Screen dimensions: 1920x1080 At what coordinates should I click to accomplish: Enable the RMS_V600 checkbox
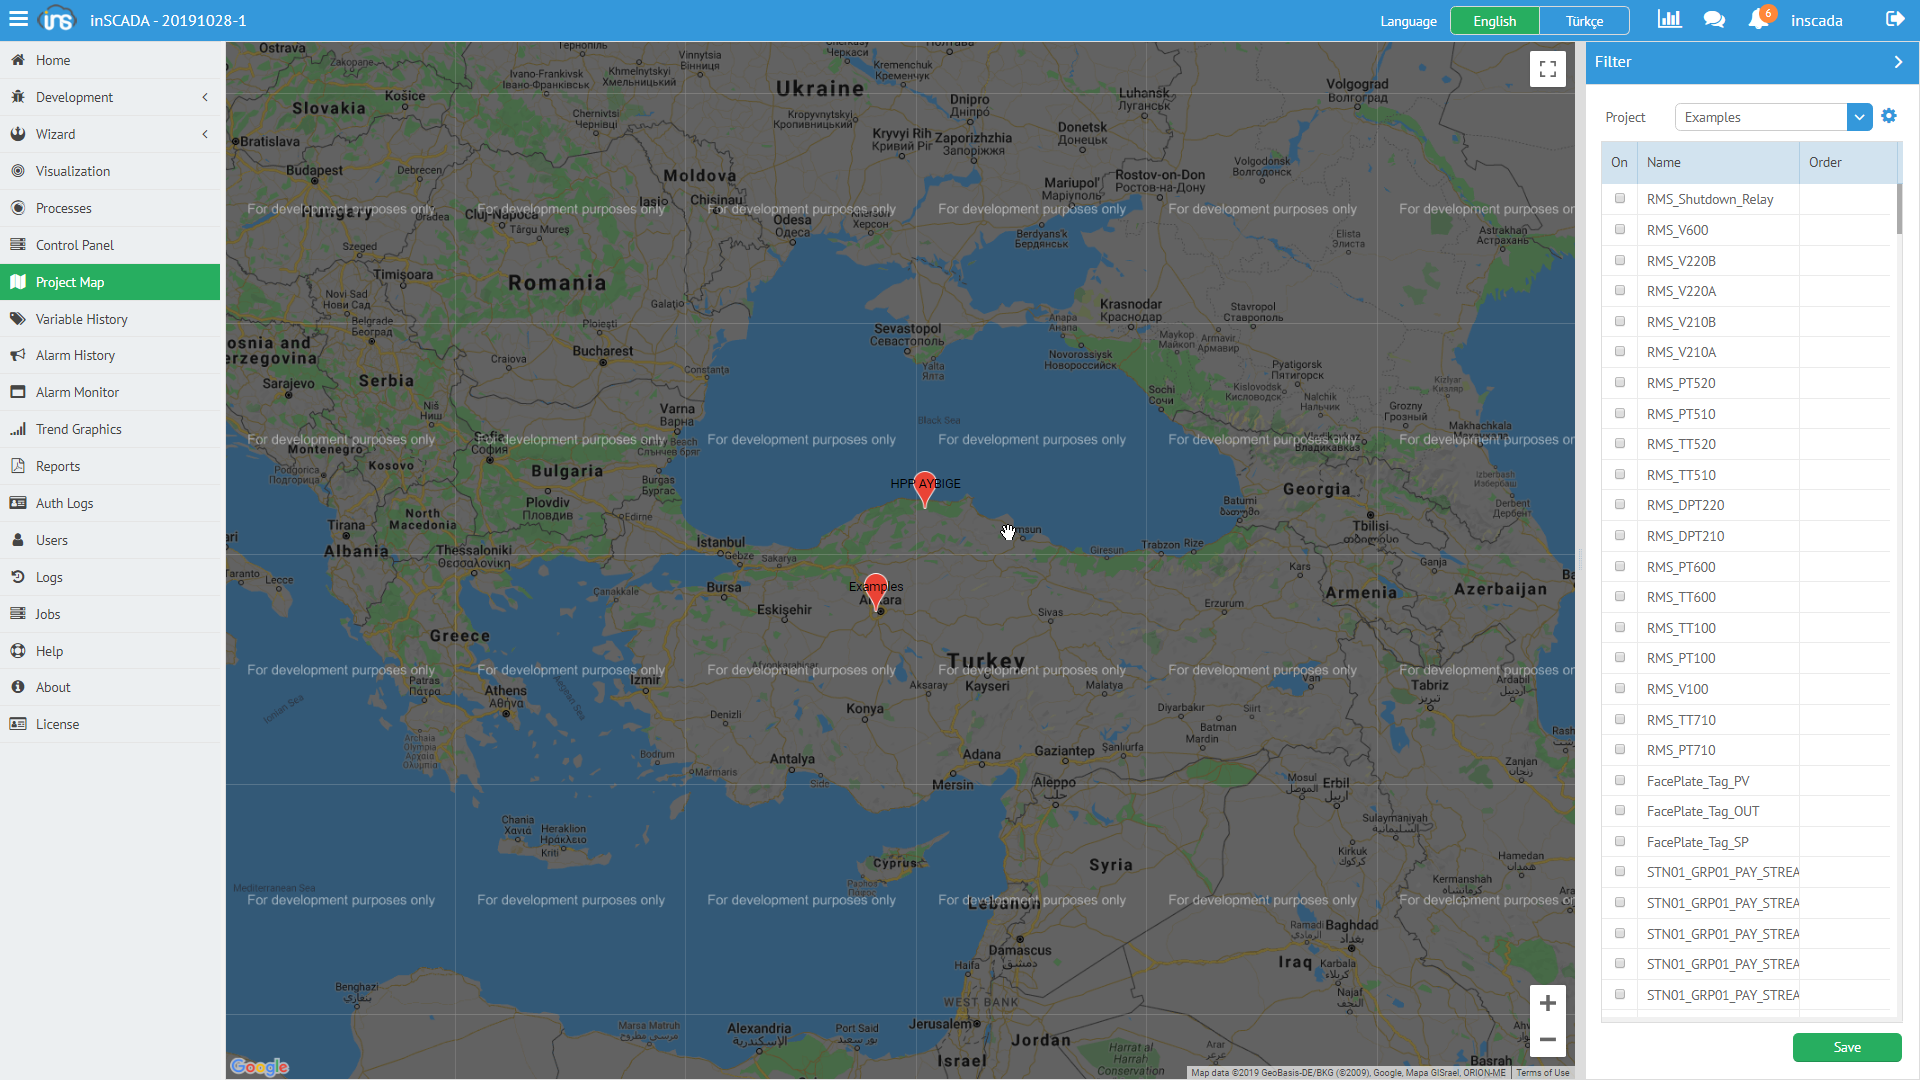(1620, 229)
